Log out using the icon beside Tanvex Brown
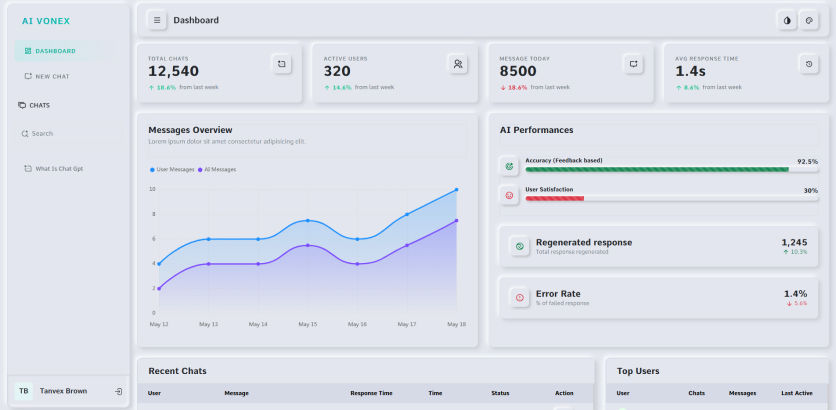This screenshot has width=836, height=410. tap(118, 391)
